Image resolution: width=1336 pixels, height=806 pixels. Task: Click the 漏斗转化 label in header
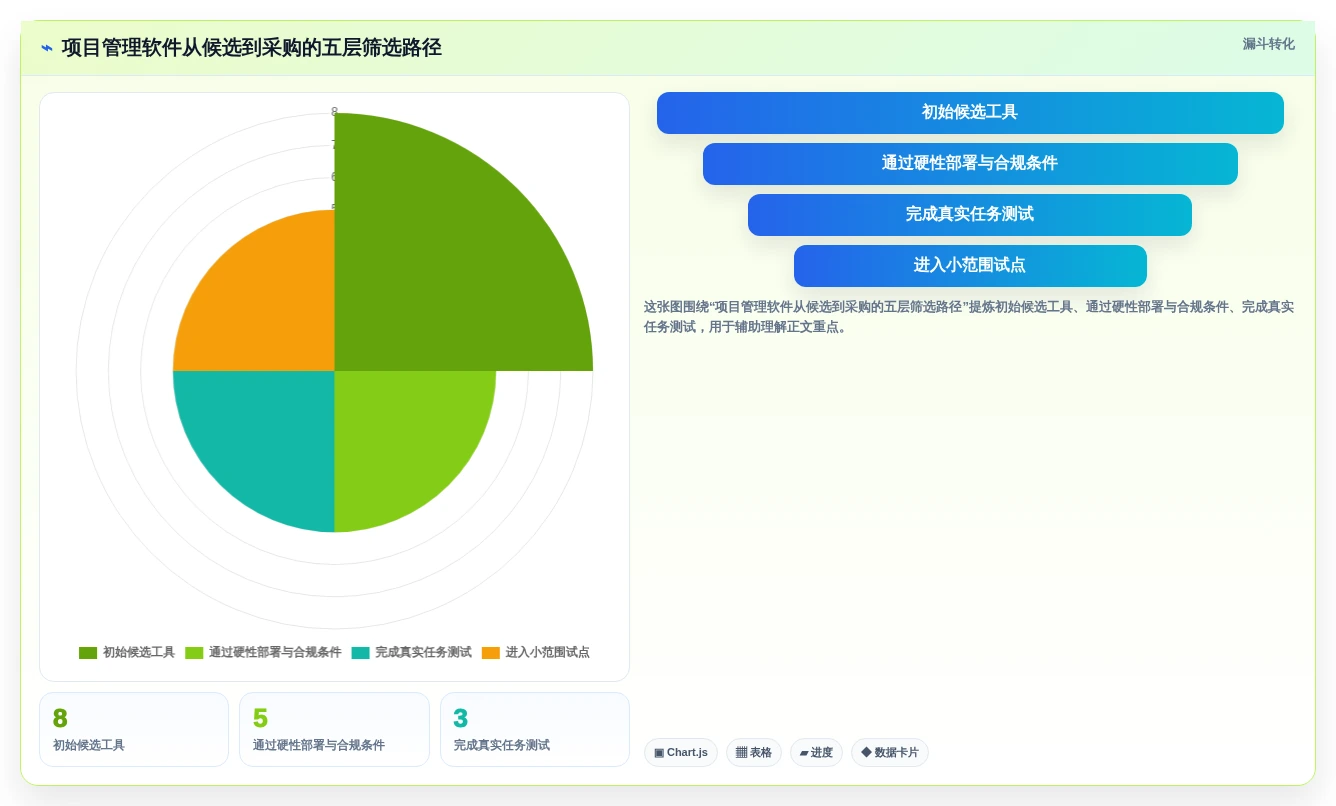pyautogui.click(x=1268, y=44)
